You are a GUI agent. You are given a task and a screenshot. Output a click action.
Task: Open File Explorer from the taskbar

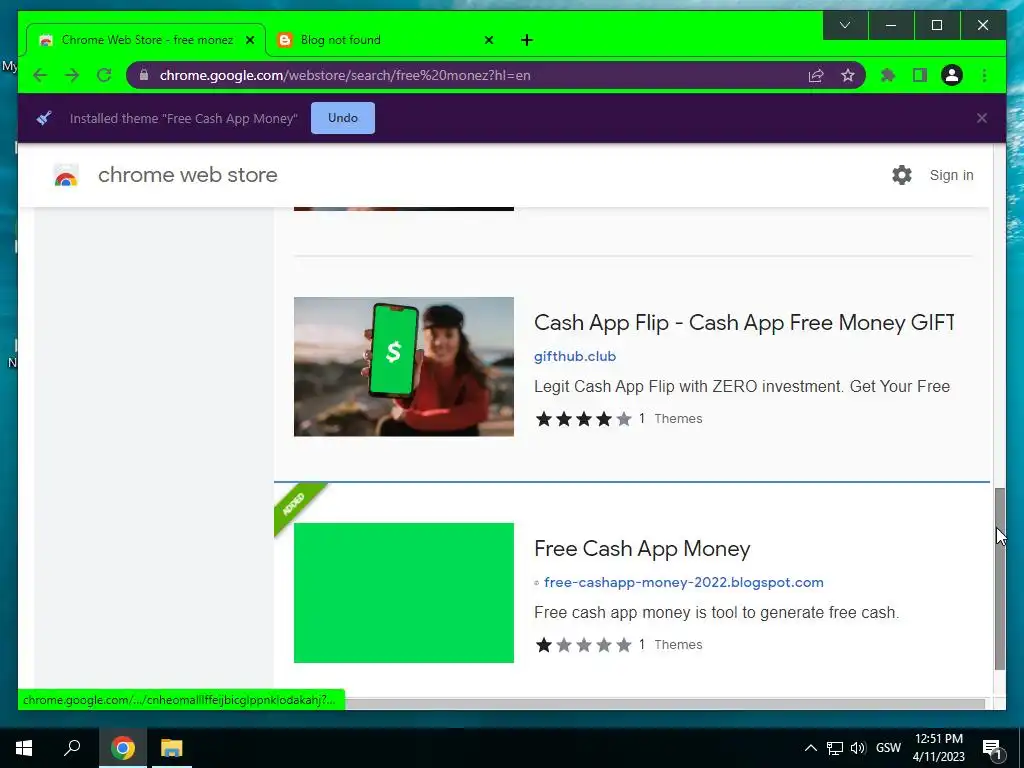coord(172,748)
